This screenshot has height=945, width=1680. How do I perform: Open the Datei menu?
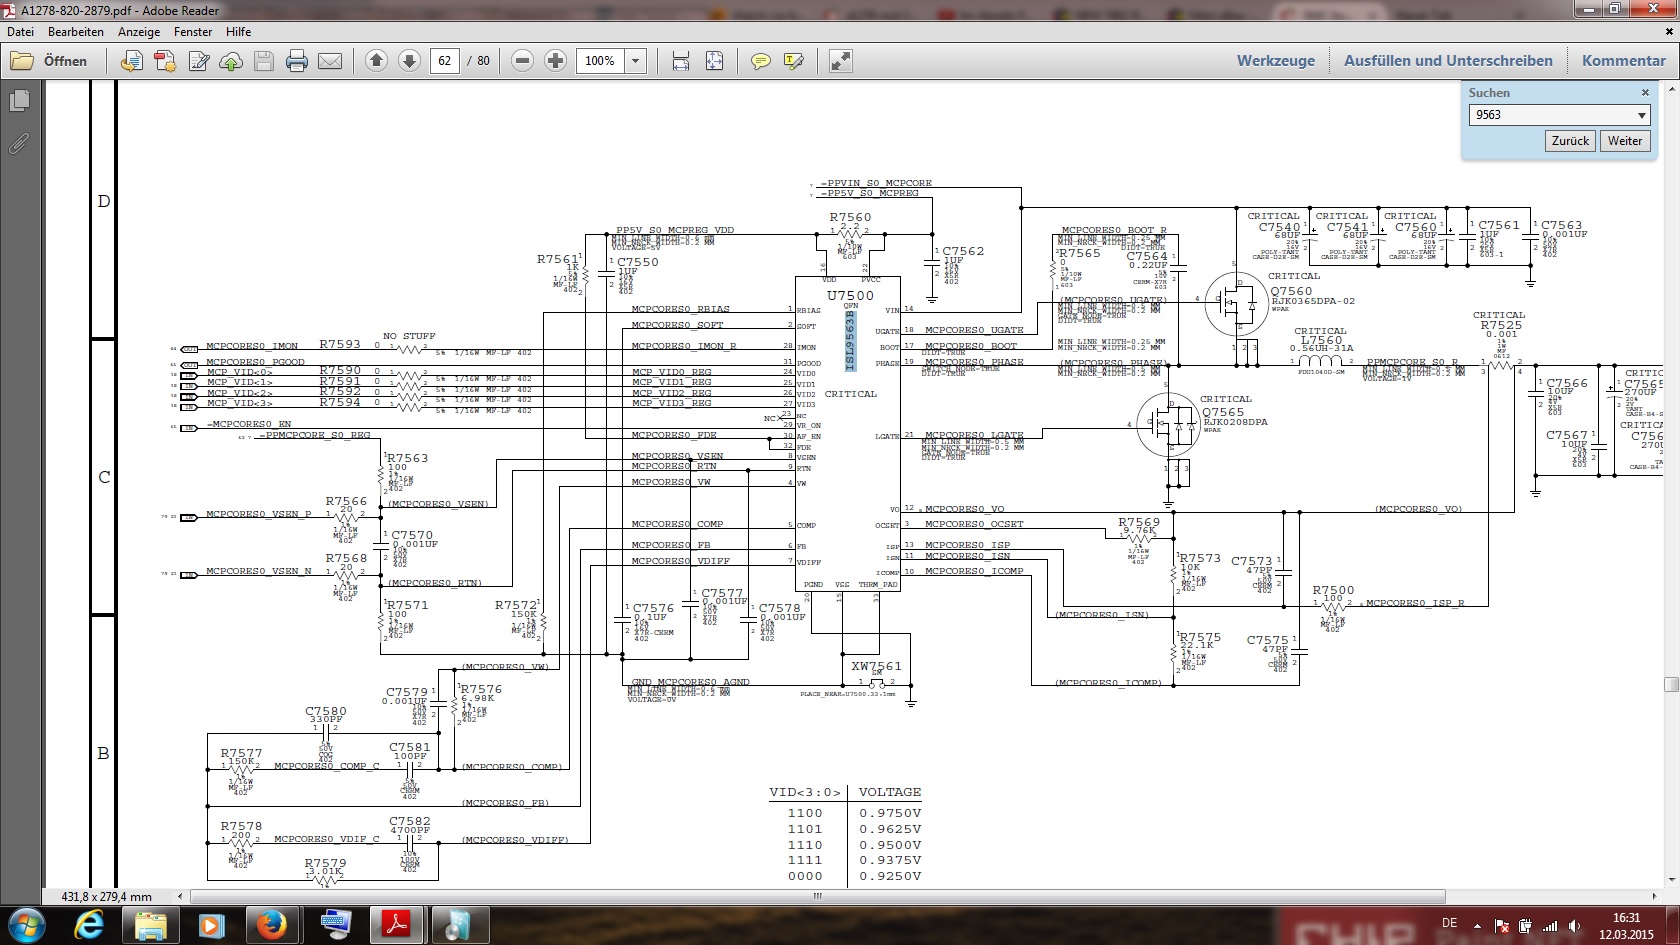click(x=20, y=32)
